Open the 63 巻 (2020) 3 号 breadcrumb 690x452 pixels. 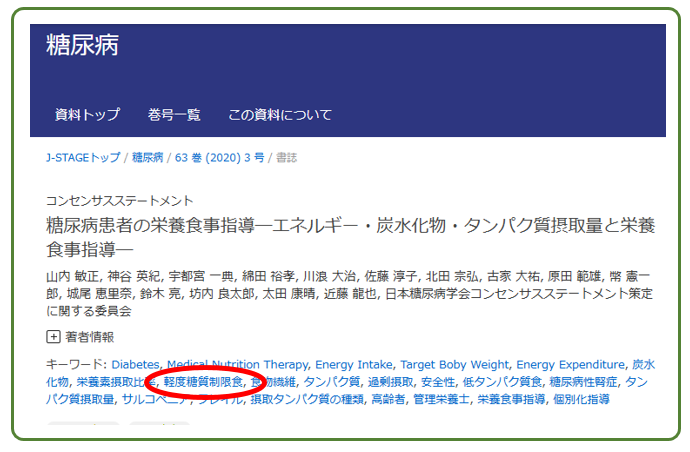[x=220, y=158]
